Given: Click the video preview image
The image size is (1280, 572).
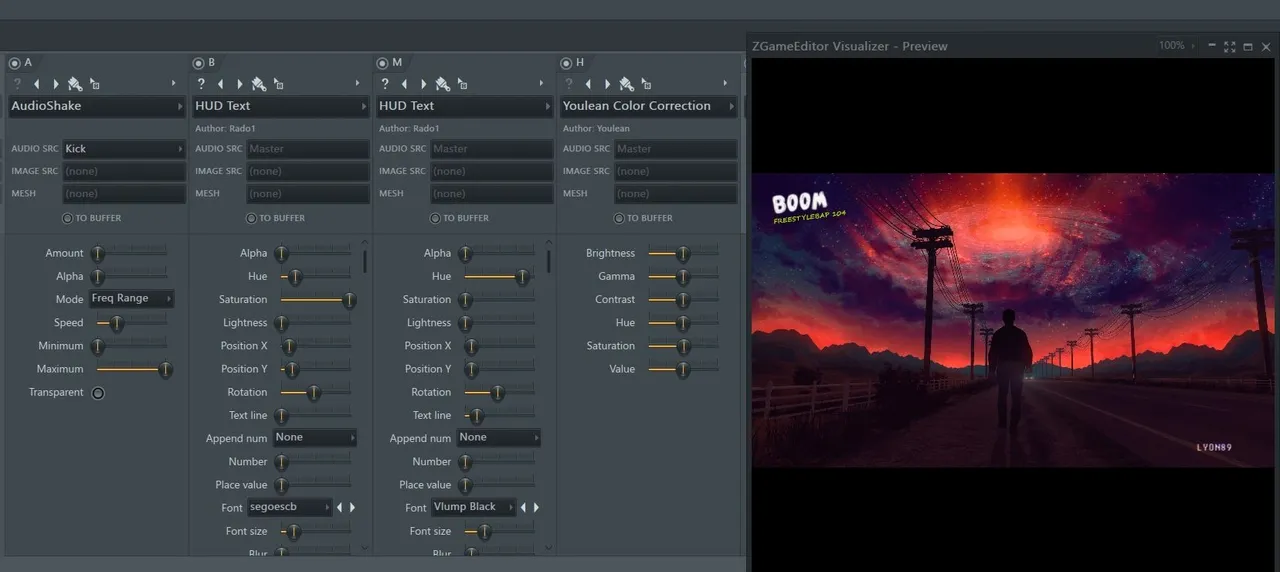Looking at the screenshot, I should click(1013, 320).
